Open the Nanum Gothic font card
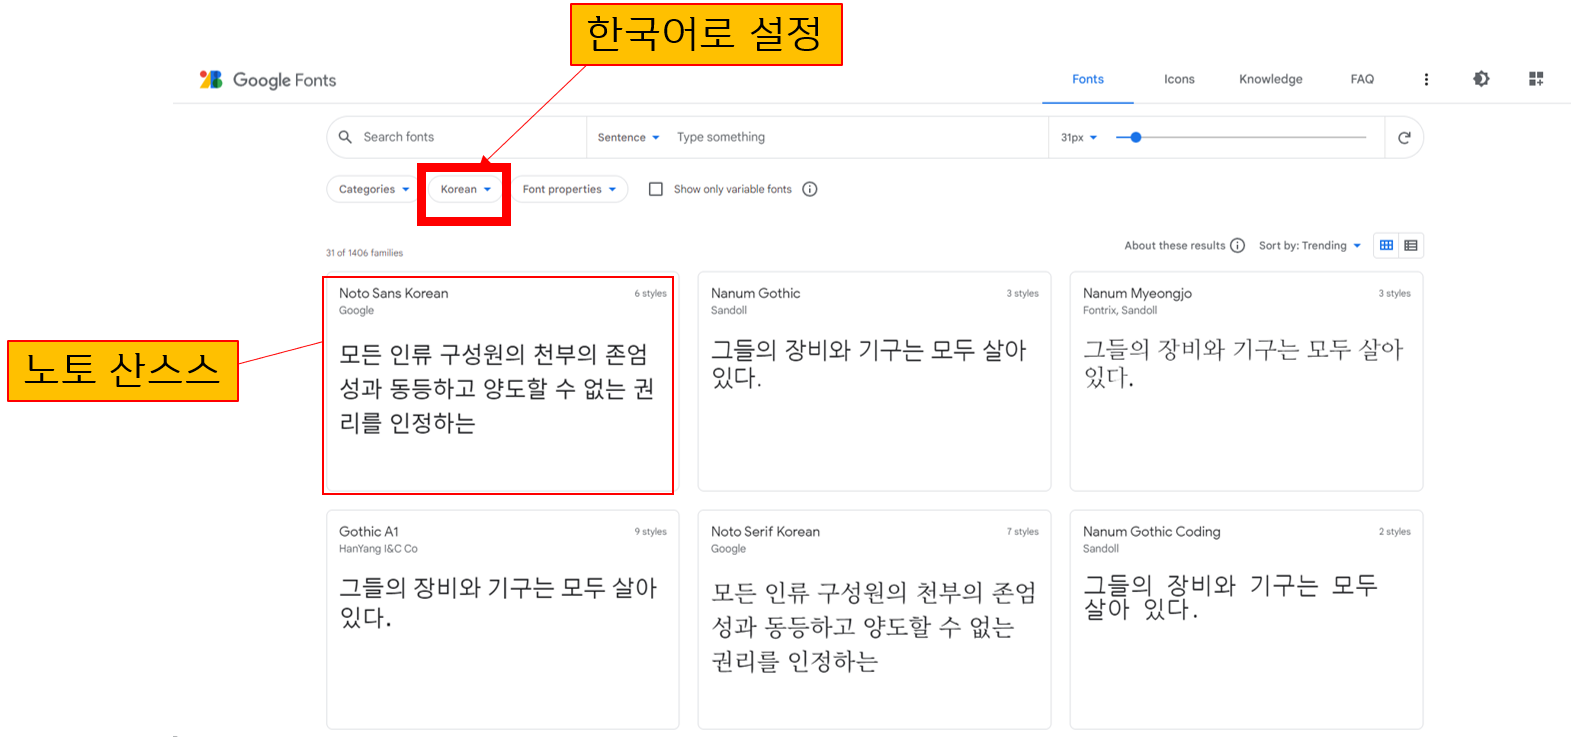The width and height of the screenshot is (1571, 737). click(874, 381)
